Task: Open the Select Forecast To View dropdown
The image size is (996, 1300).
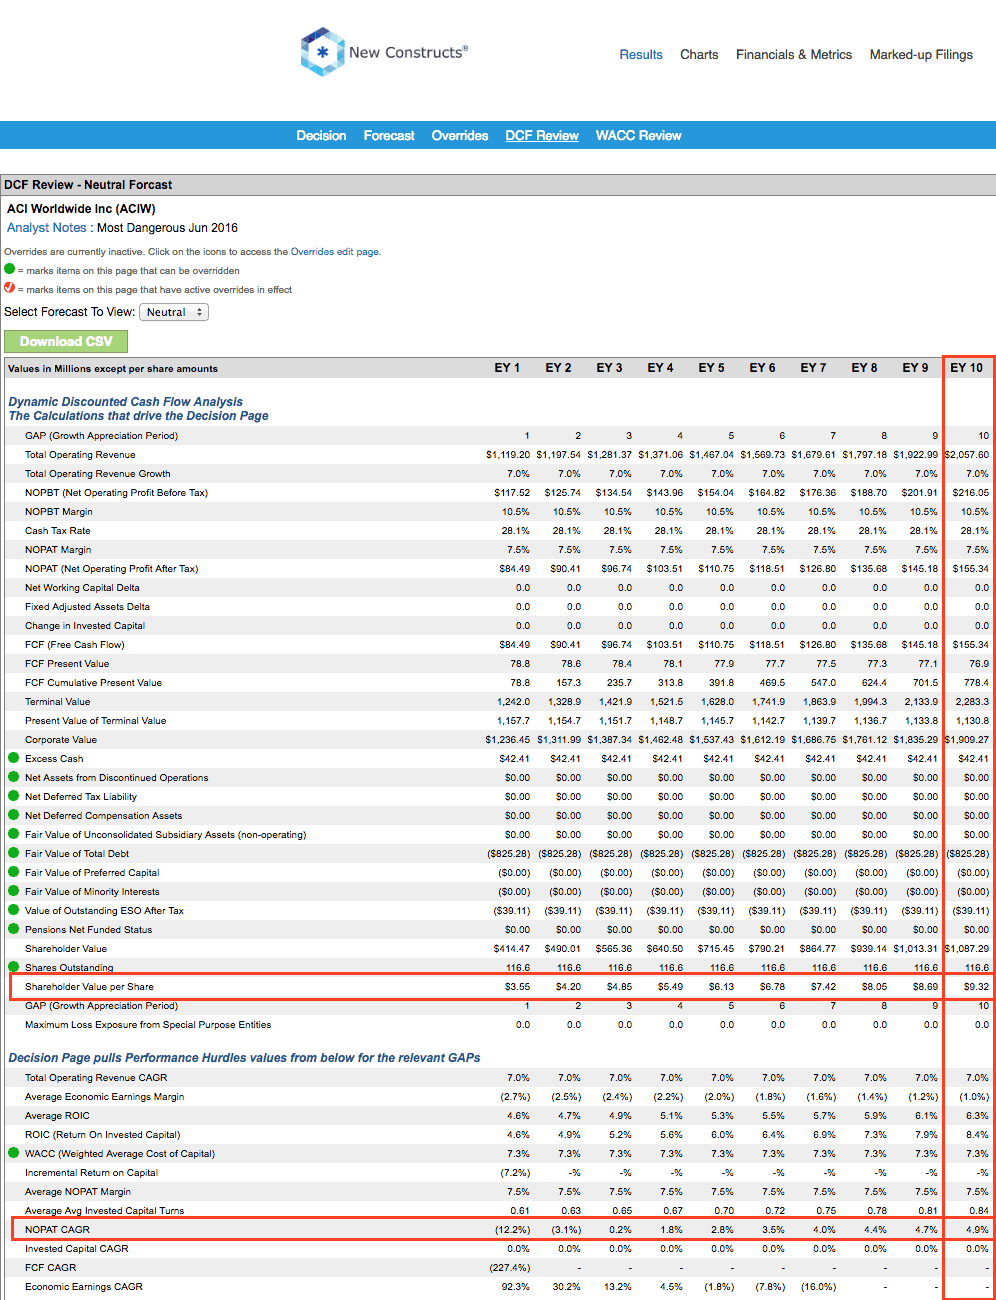Action: pos(174,312)
